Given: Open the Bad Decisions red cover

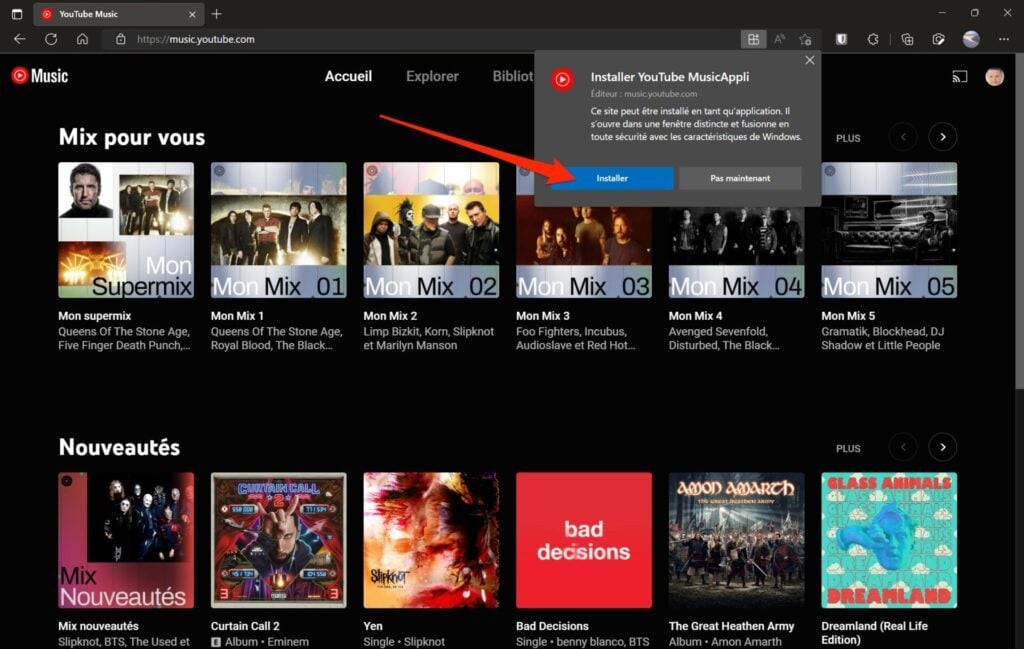Looking at the screenshot, I should [584, 540].
